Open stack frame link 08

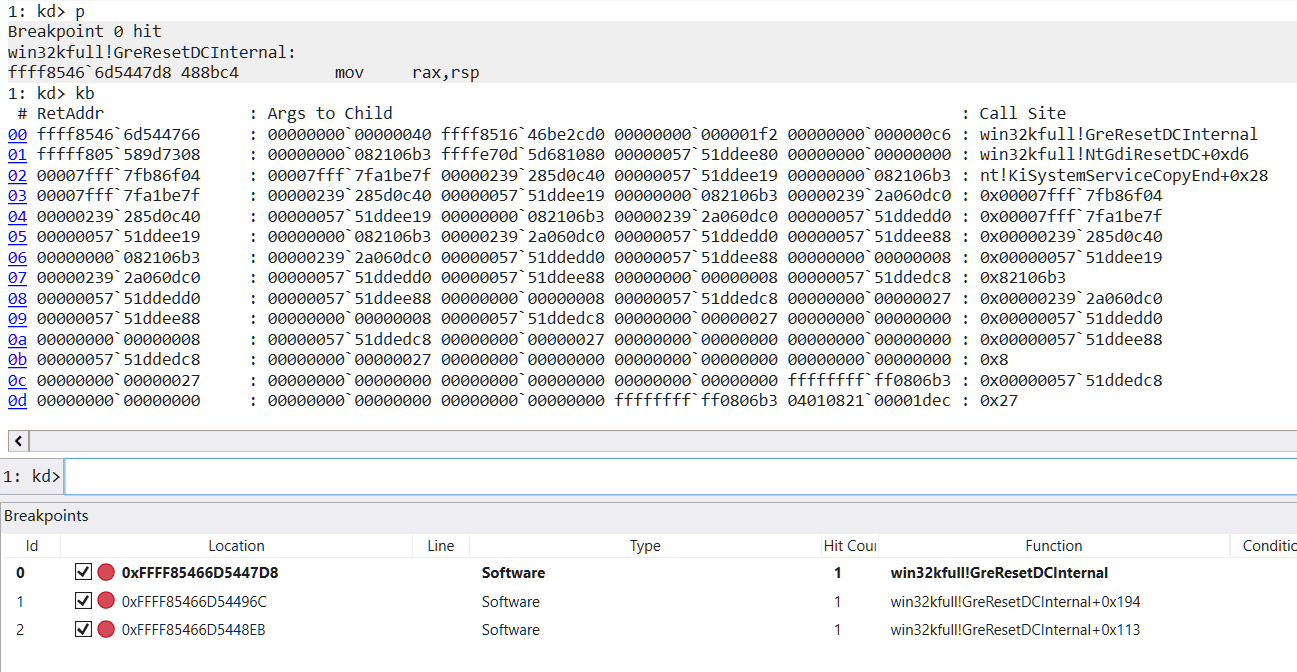[x=17, y=298]
